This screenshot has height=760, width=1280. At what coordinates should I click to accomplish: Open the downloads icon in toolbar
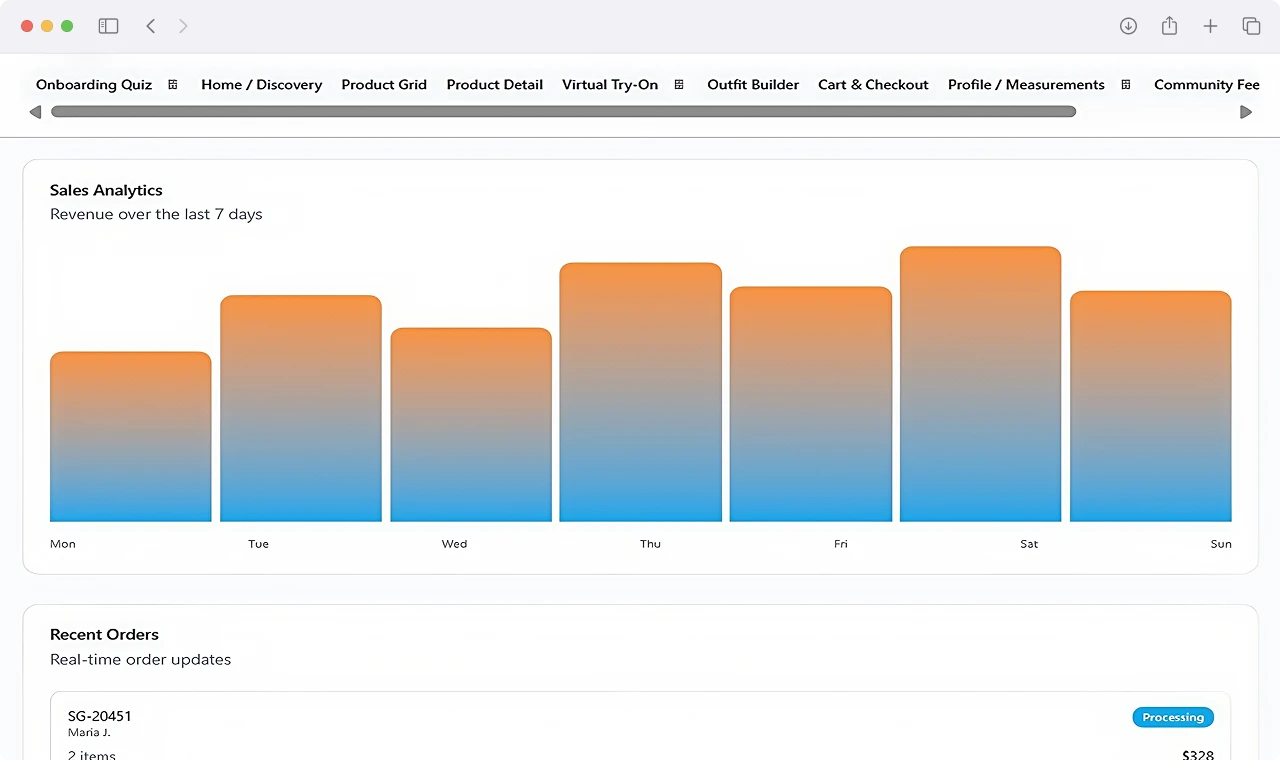coord(1128,26)
